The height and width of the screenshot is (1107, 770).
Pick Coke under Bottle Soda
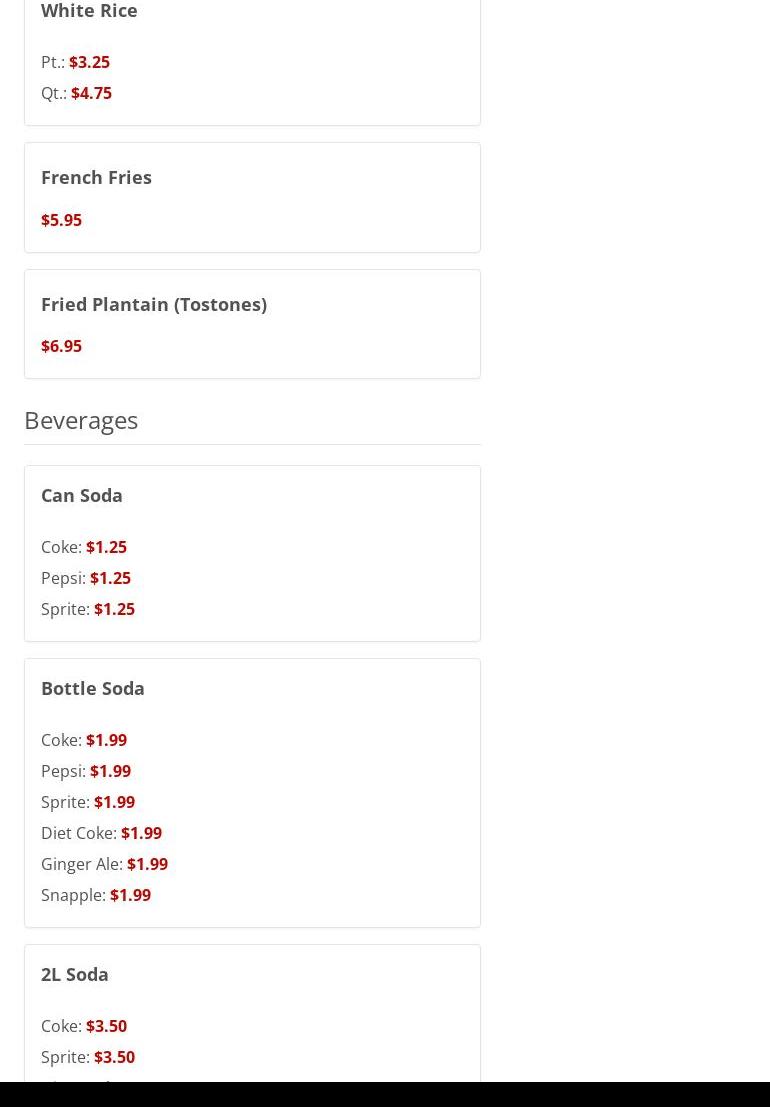coord(84,740)
